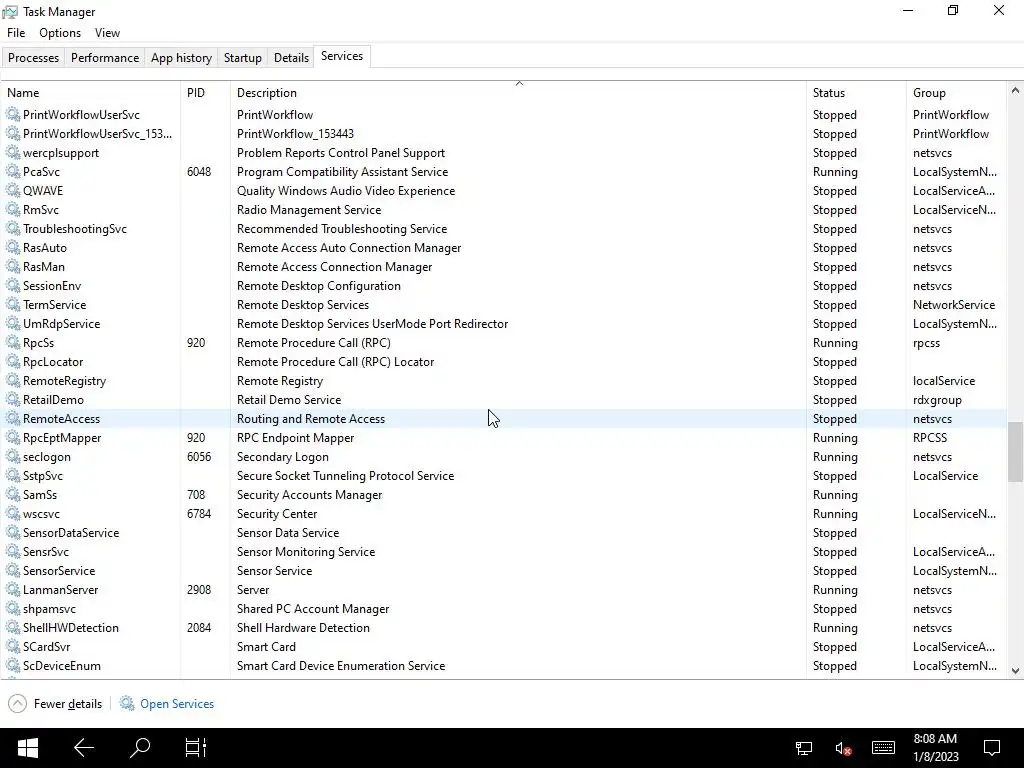Click the gear icon next to wscsvc

tap(13, 514)
